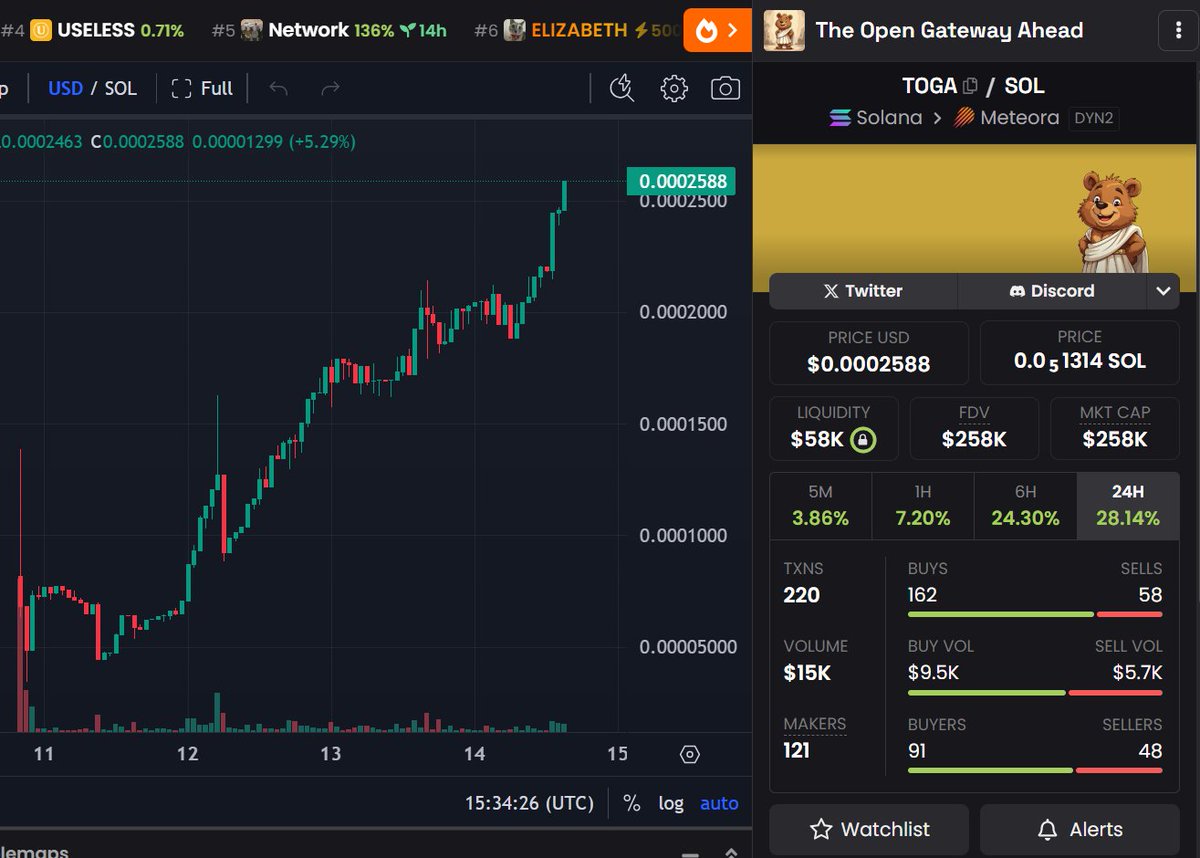This screenshot has width=1200, height=858.
Task: Select the 1H timeframe tab
Action: (x=922, y=506)
